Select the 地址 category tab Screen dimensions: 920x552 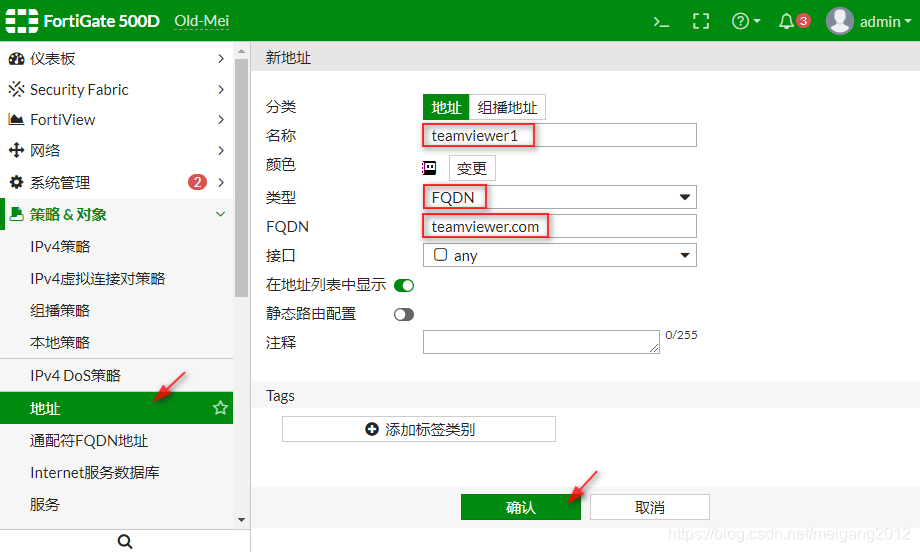click(x=446, y=107)
